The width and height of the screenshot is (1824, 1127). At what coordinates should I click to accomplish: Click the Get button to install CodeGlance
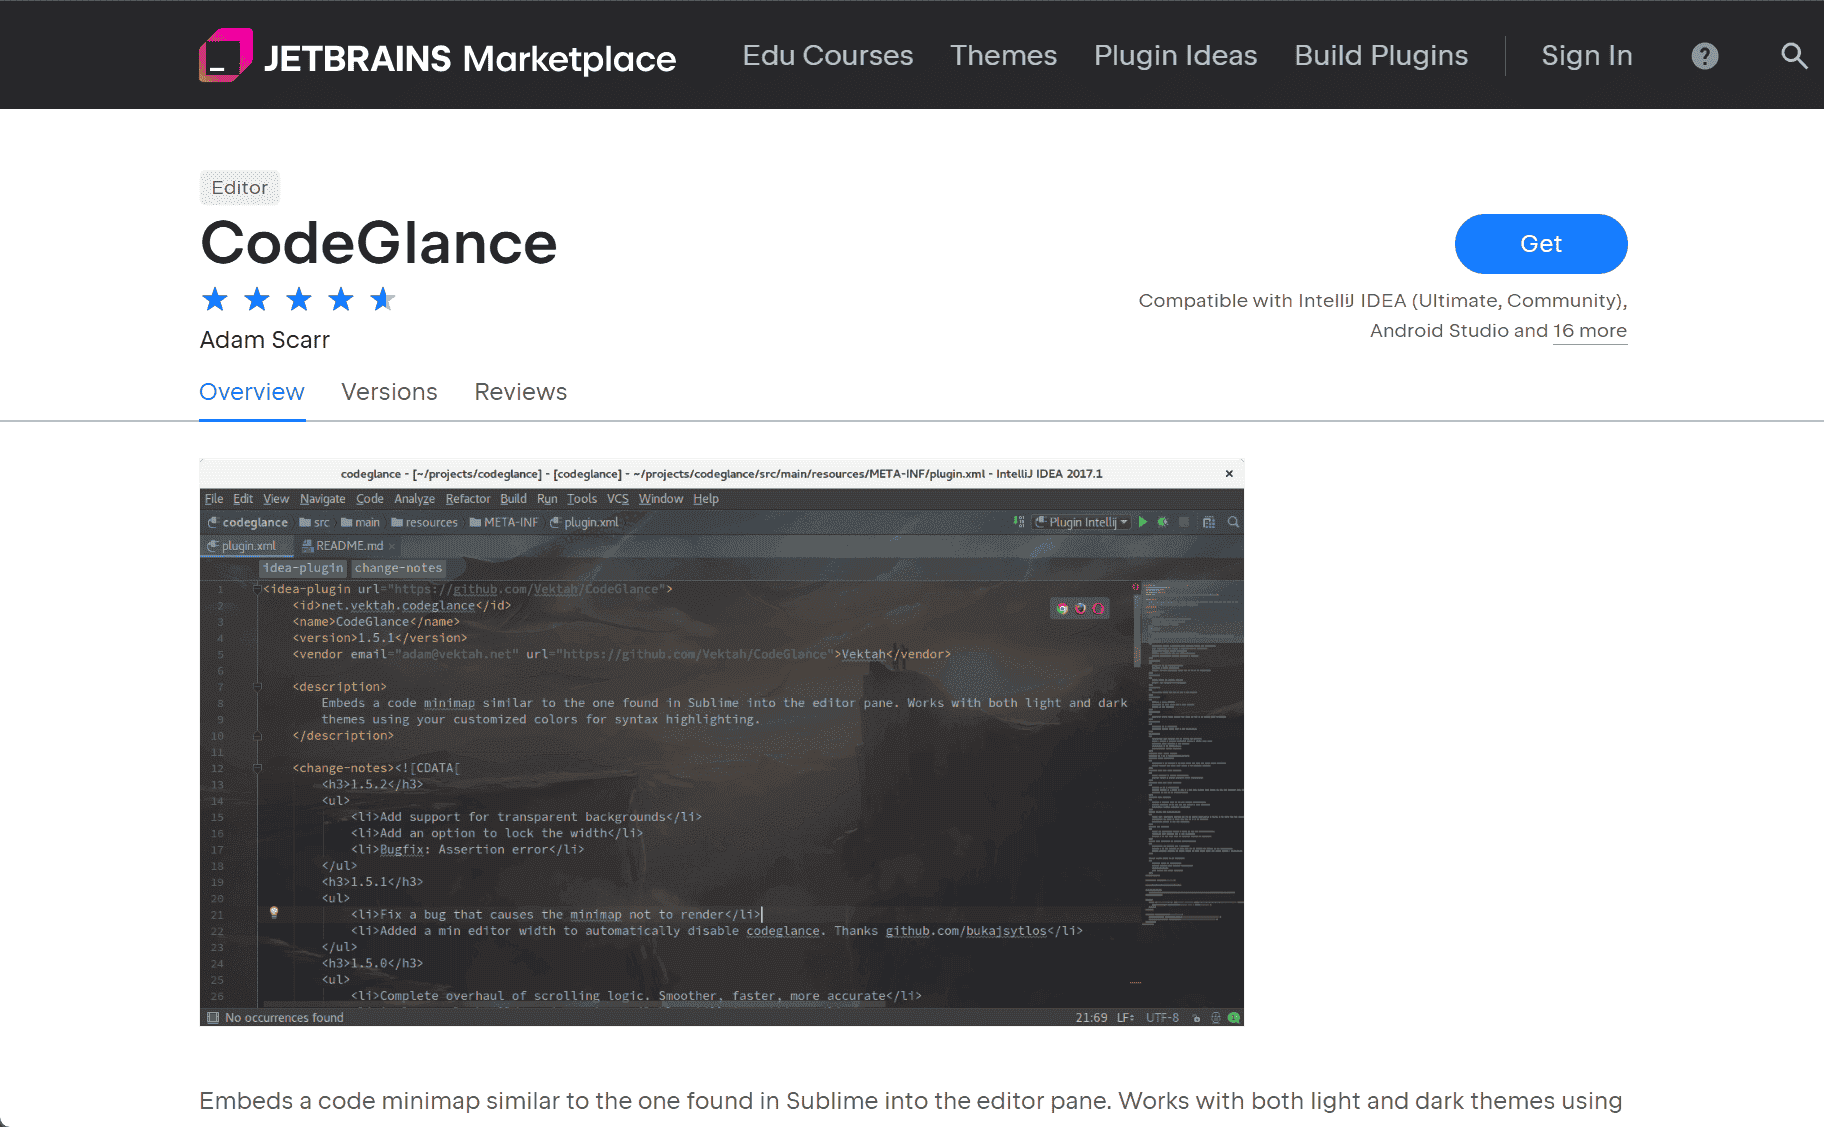pyautogui.click(x=1541, y=243)
